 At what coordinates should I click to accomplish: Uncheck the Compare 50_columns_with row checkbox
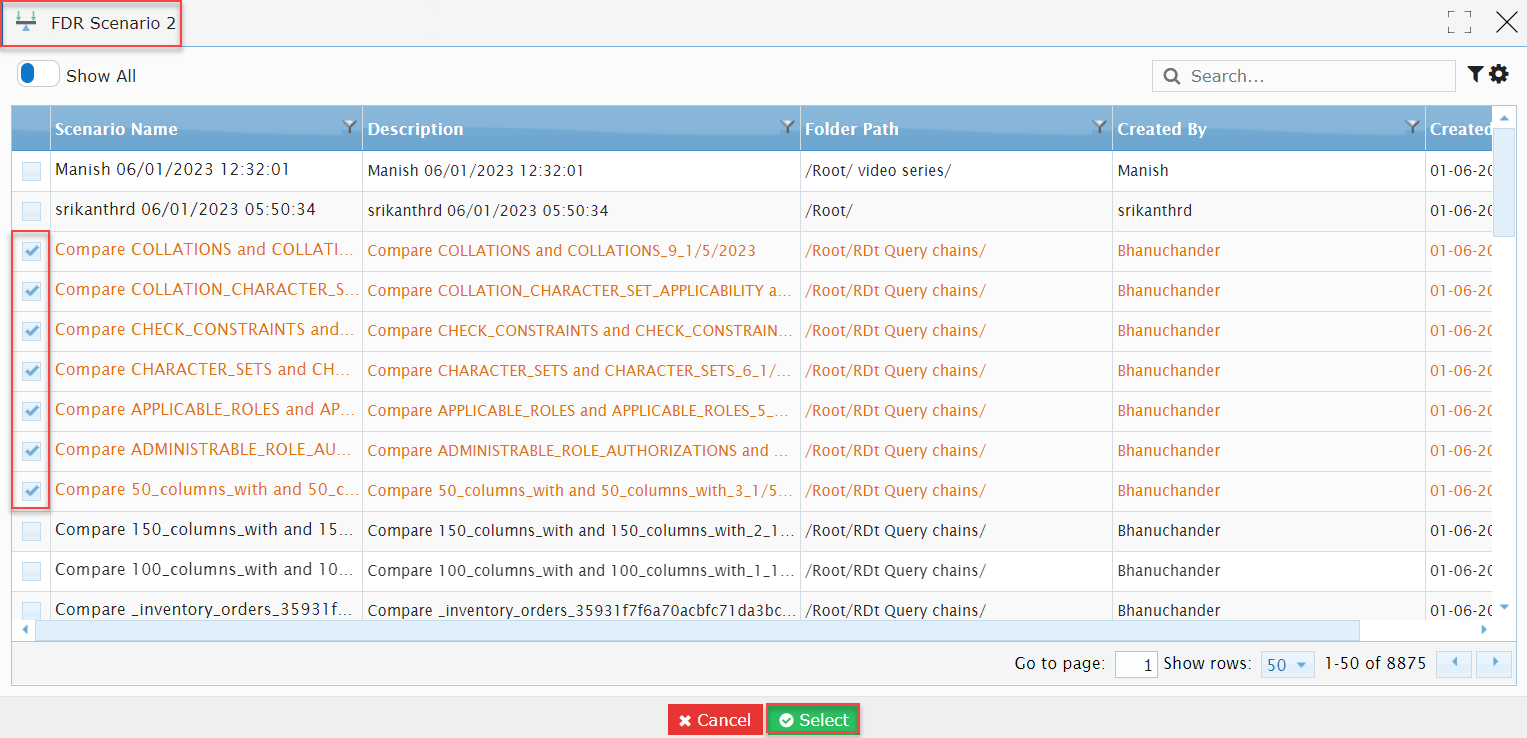[x=32, y=491]
